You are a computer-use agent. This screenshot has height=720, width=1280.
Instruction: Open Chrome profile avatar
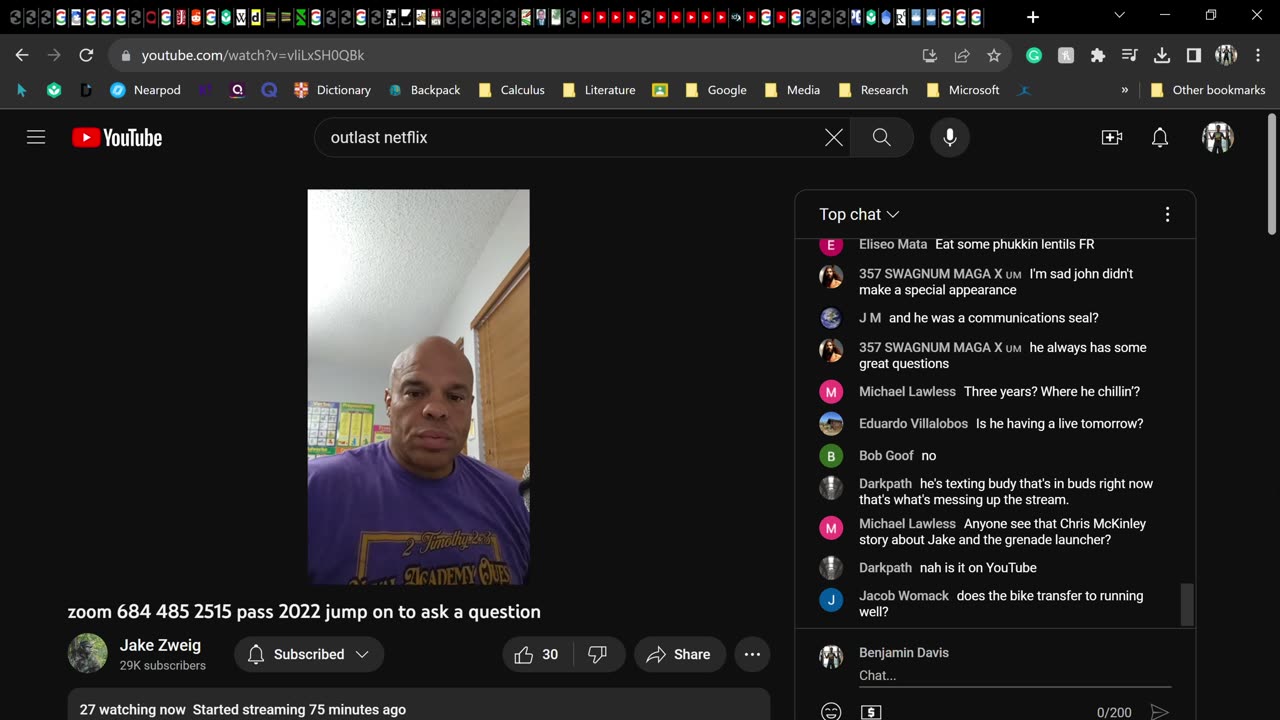[x=1226, y=55]
